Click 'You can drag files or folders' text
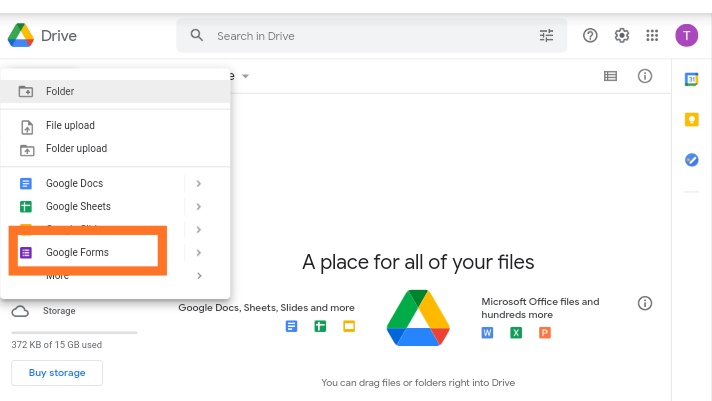 click(x=418, y=383)
